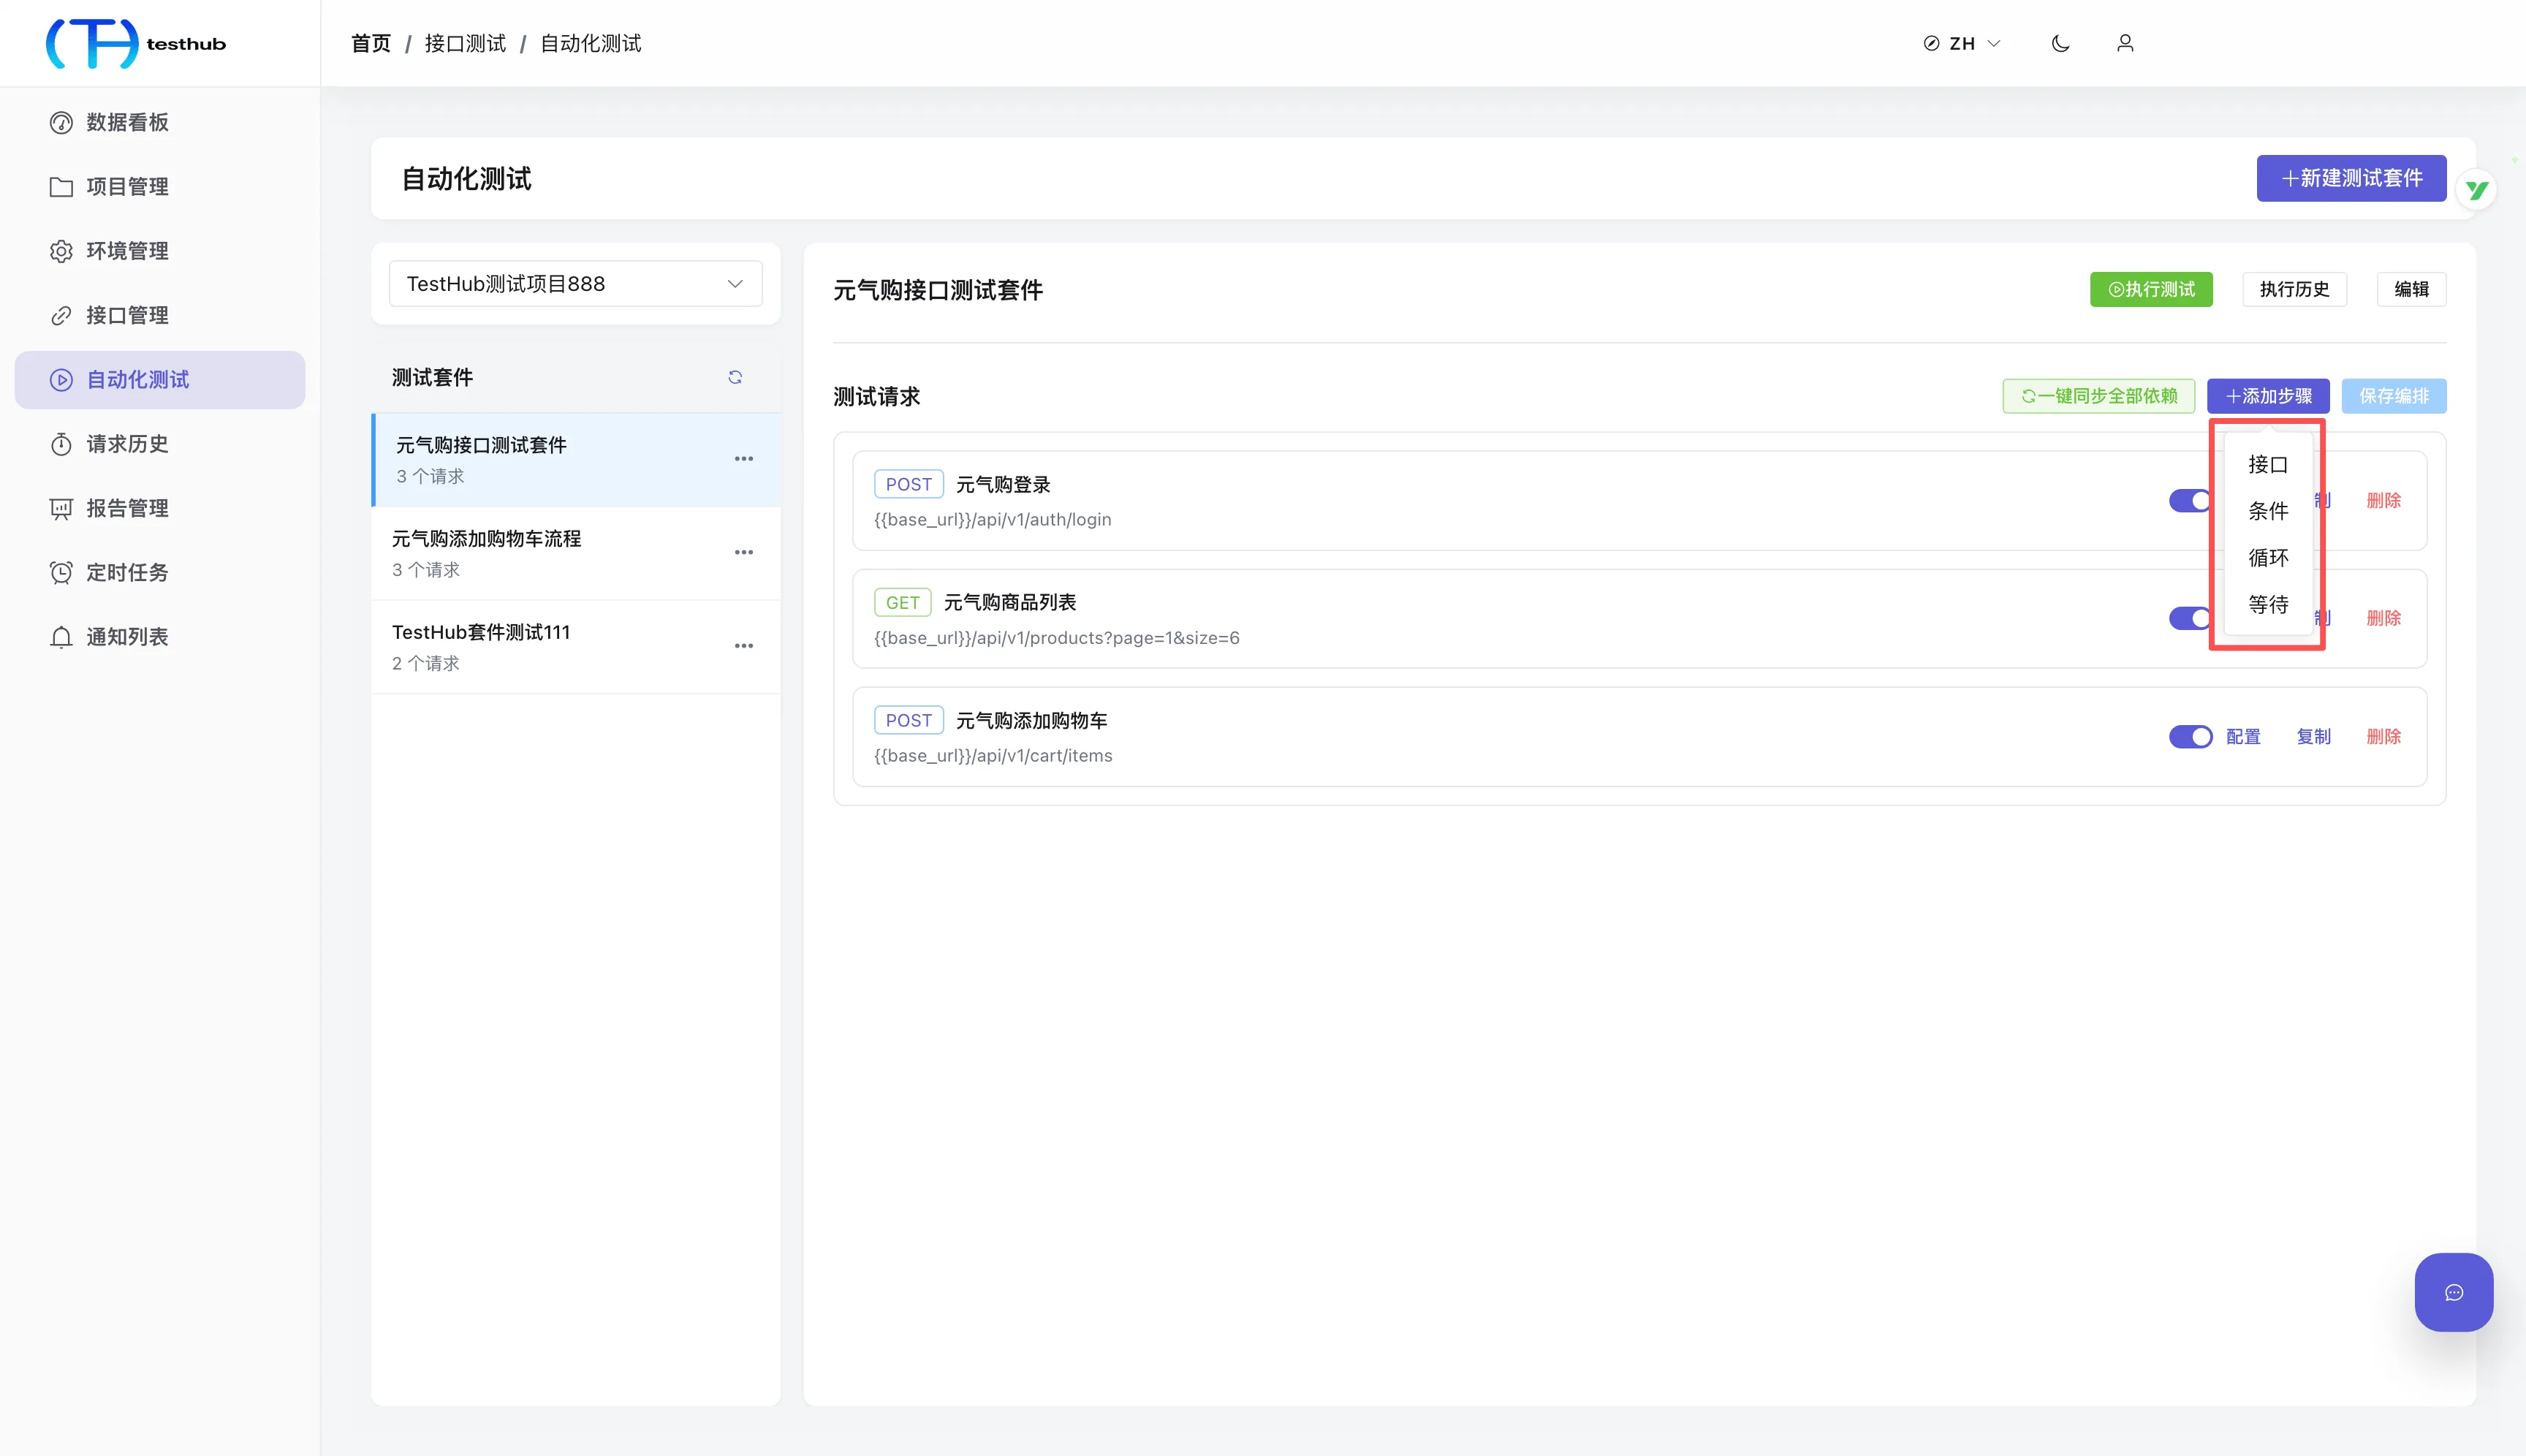
Task: Open more options for 元气购接口测试套件
Action: click(x=744, y=459)
